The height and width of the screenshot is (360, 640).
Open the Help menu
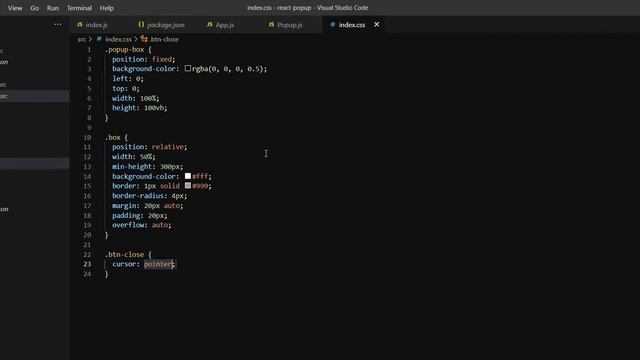click(107, 8)
